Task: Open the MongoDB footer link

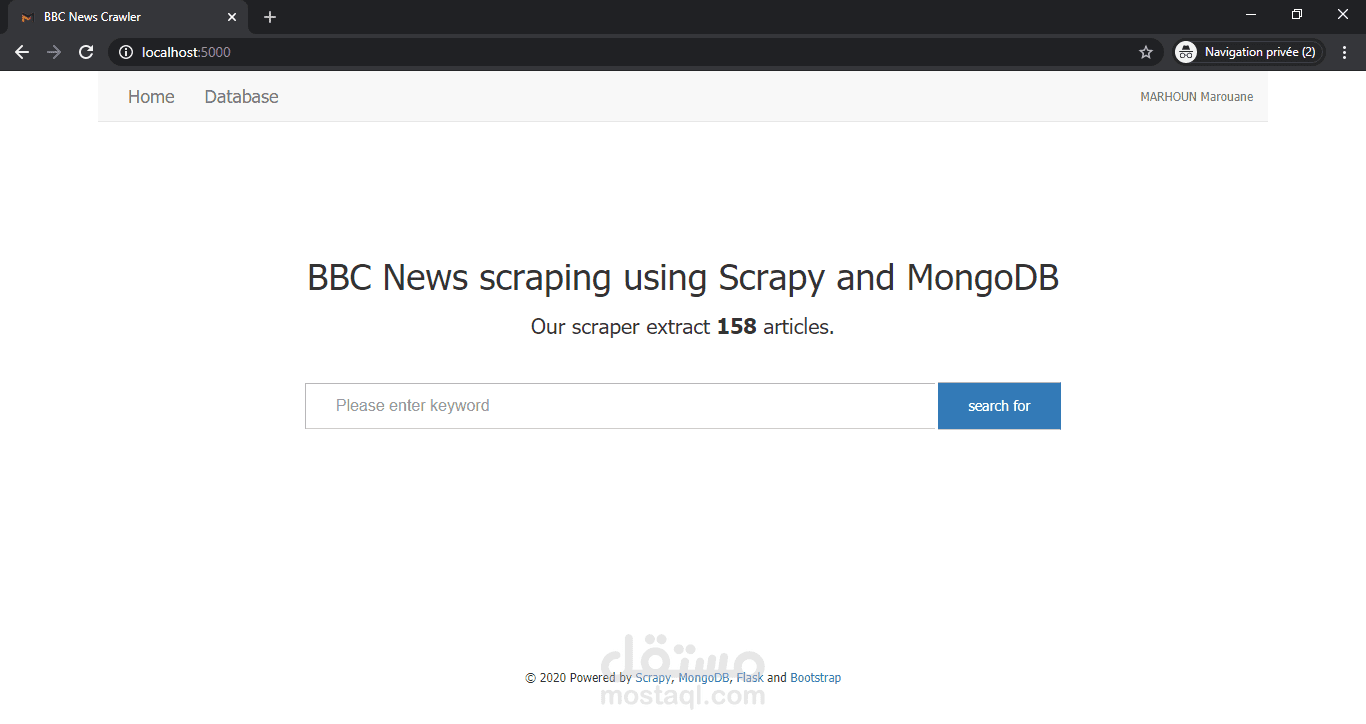Action: point(702,677)
